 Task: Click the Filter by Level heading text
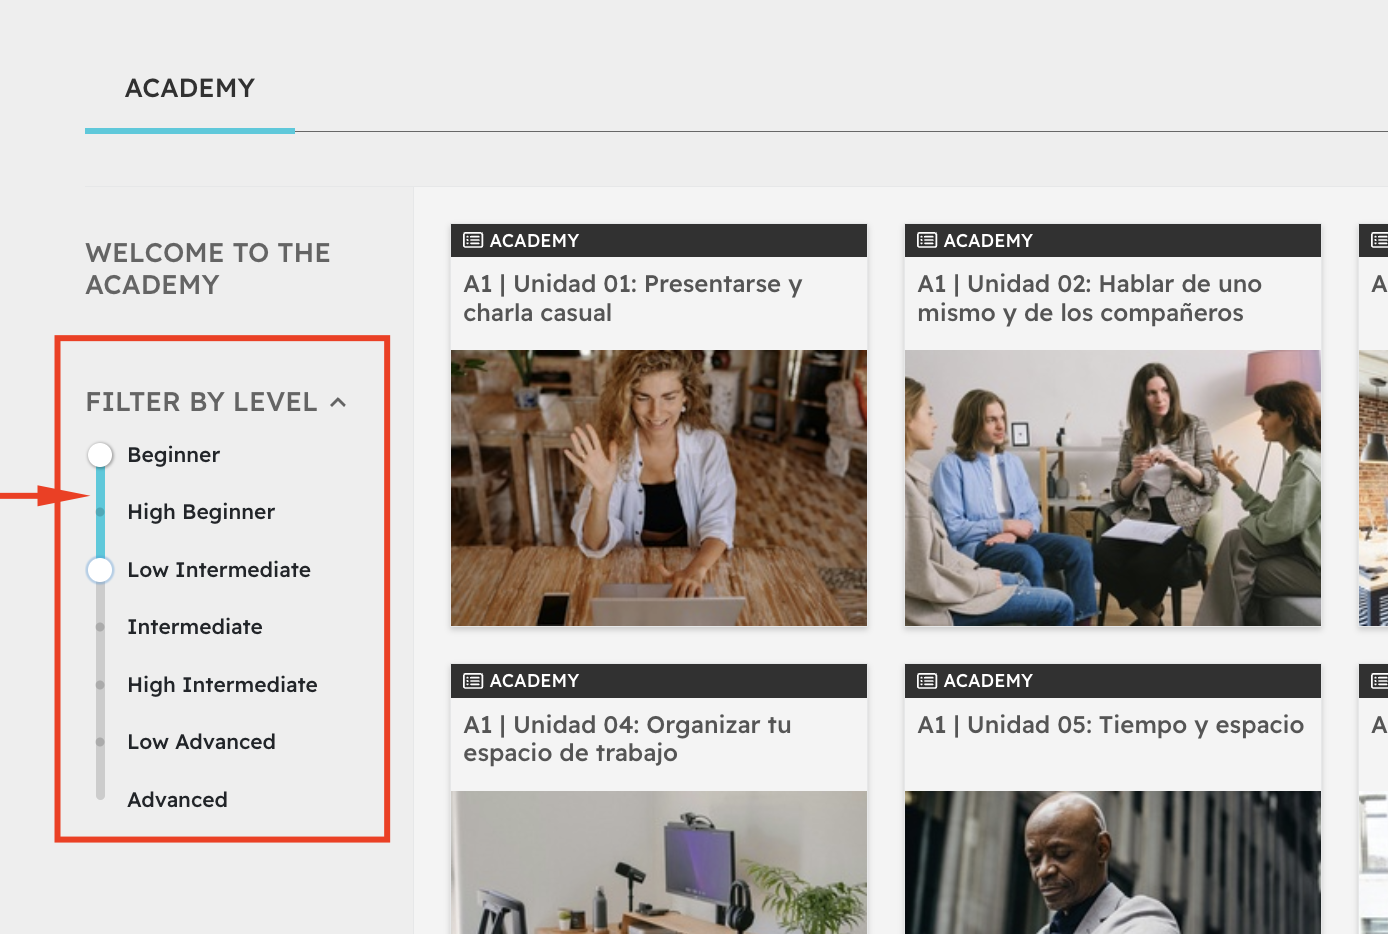pos(201,402)
